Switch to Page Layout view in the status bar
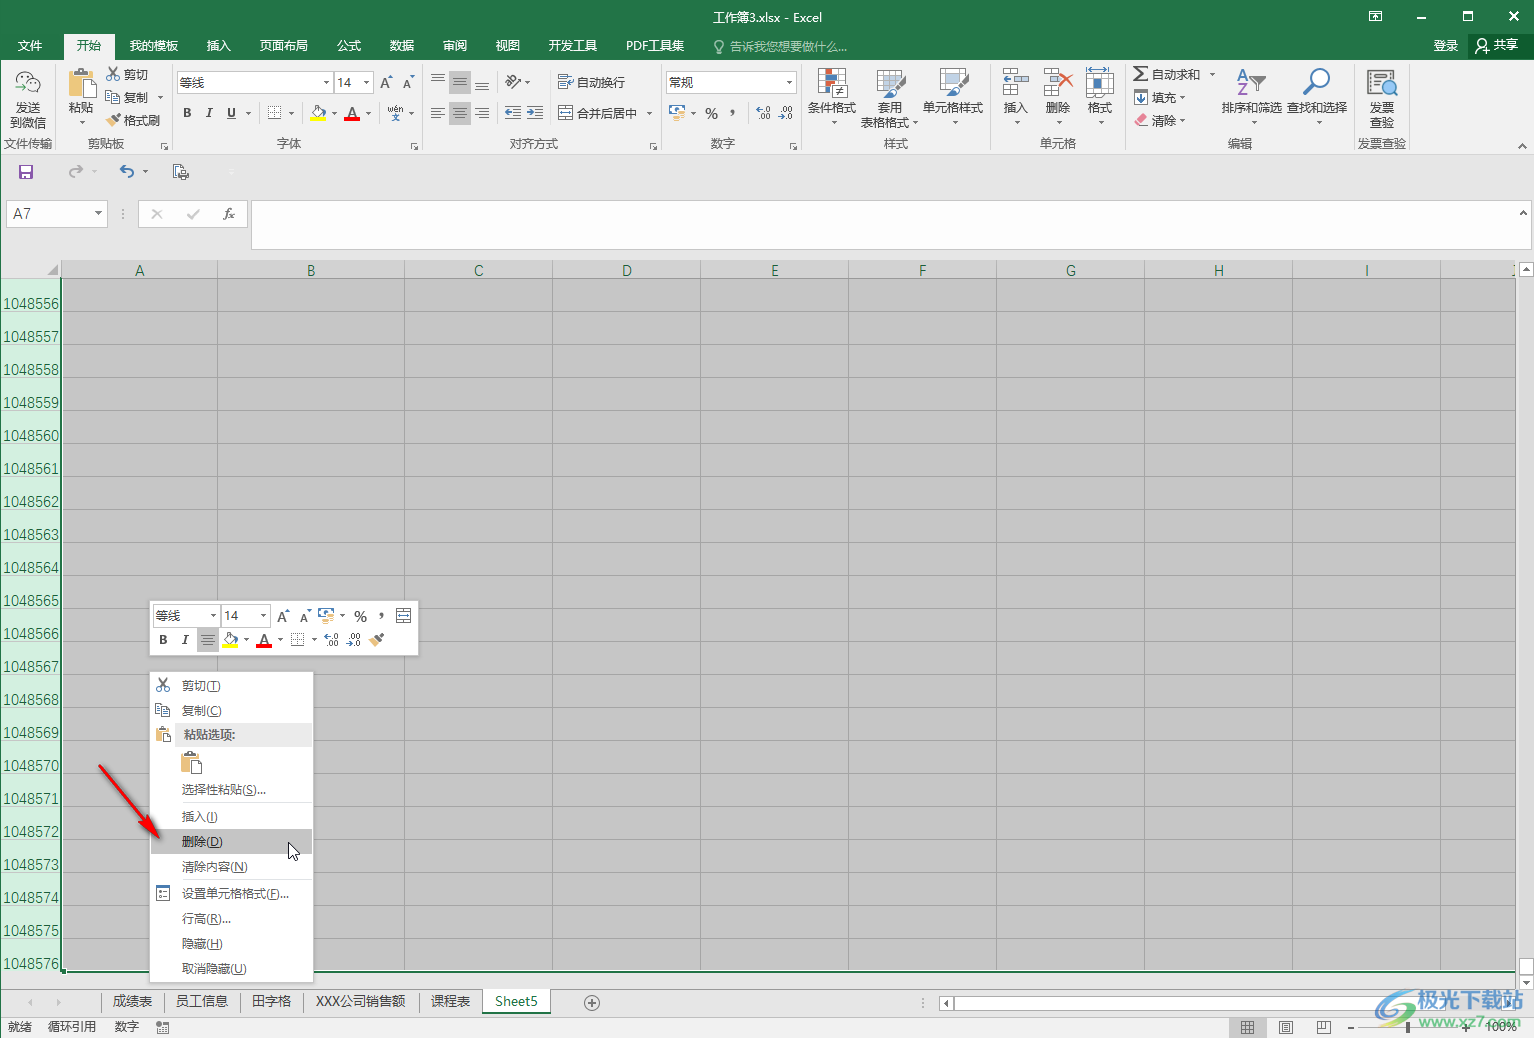This screenshot has width=1534, height=1038. [1286, 1027]
